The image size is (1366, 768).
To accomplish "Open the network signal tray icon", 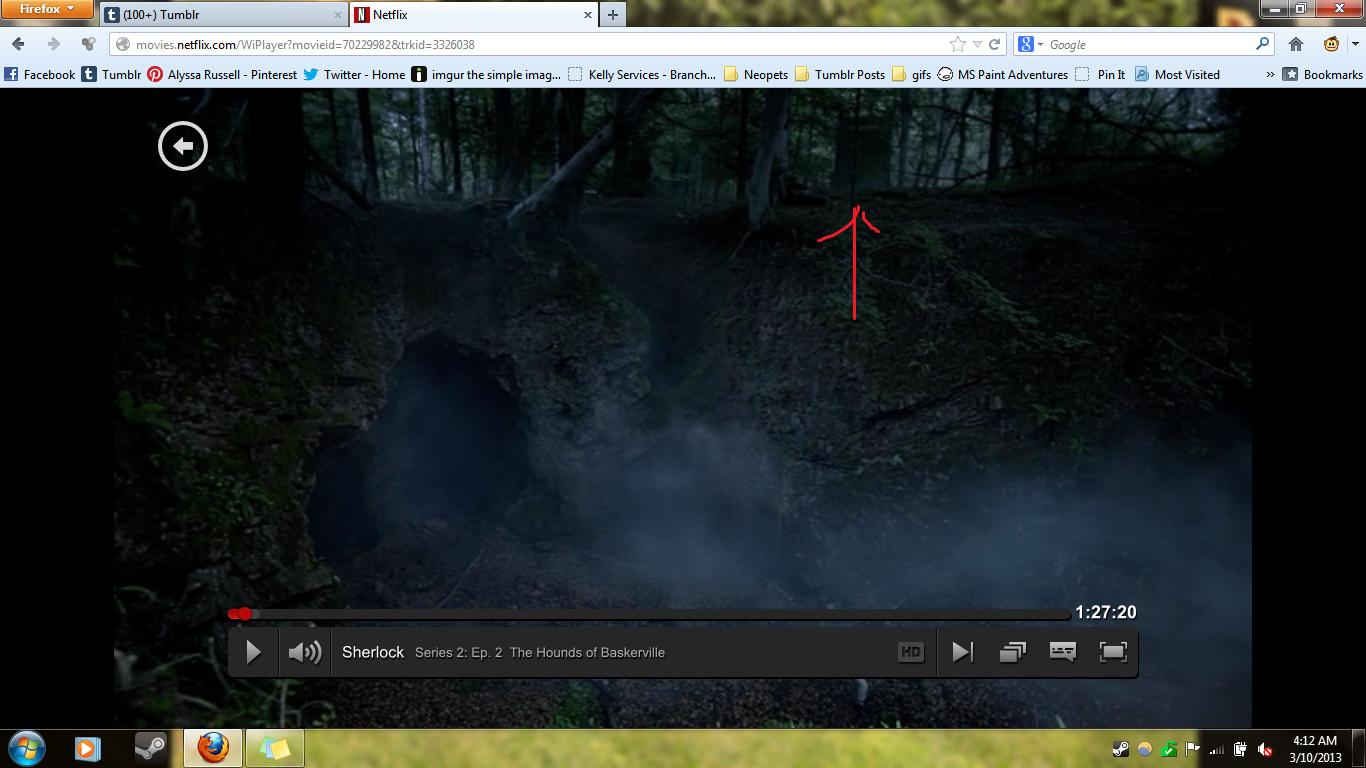I will point(1217,749).
